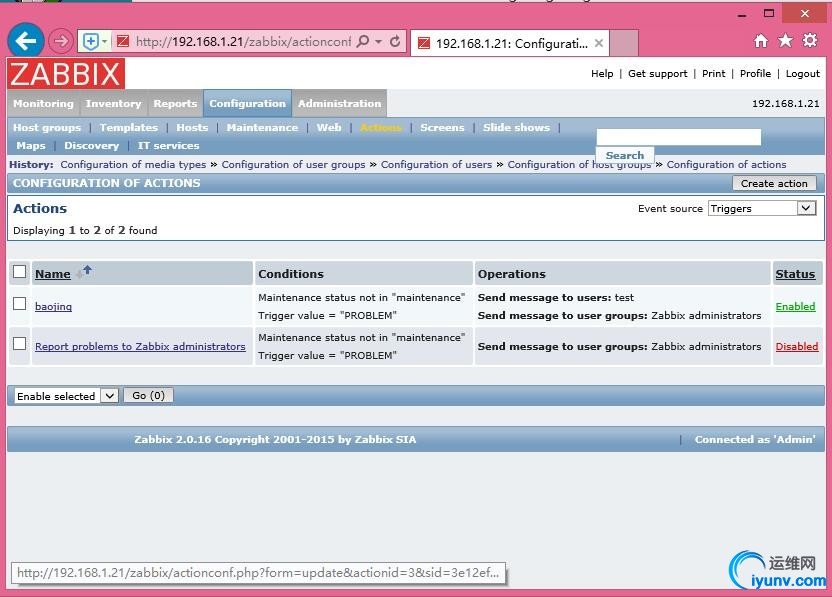832x597 pixels.
Task: Go to Host groups submenu
Action: tap(47, 127)
